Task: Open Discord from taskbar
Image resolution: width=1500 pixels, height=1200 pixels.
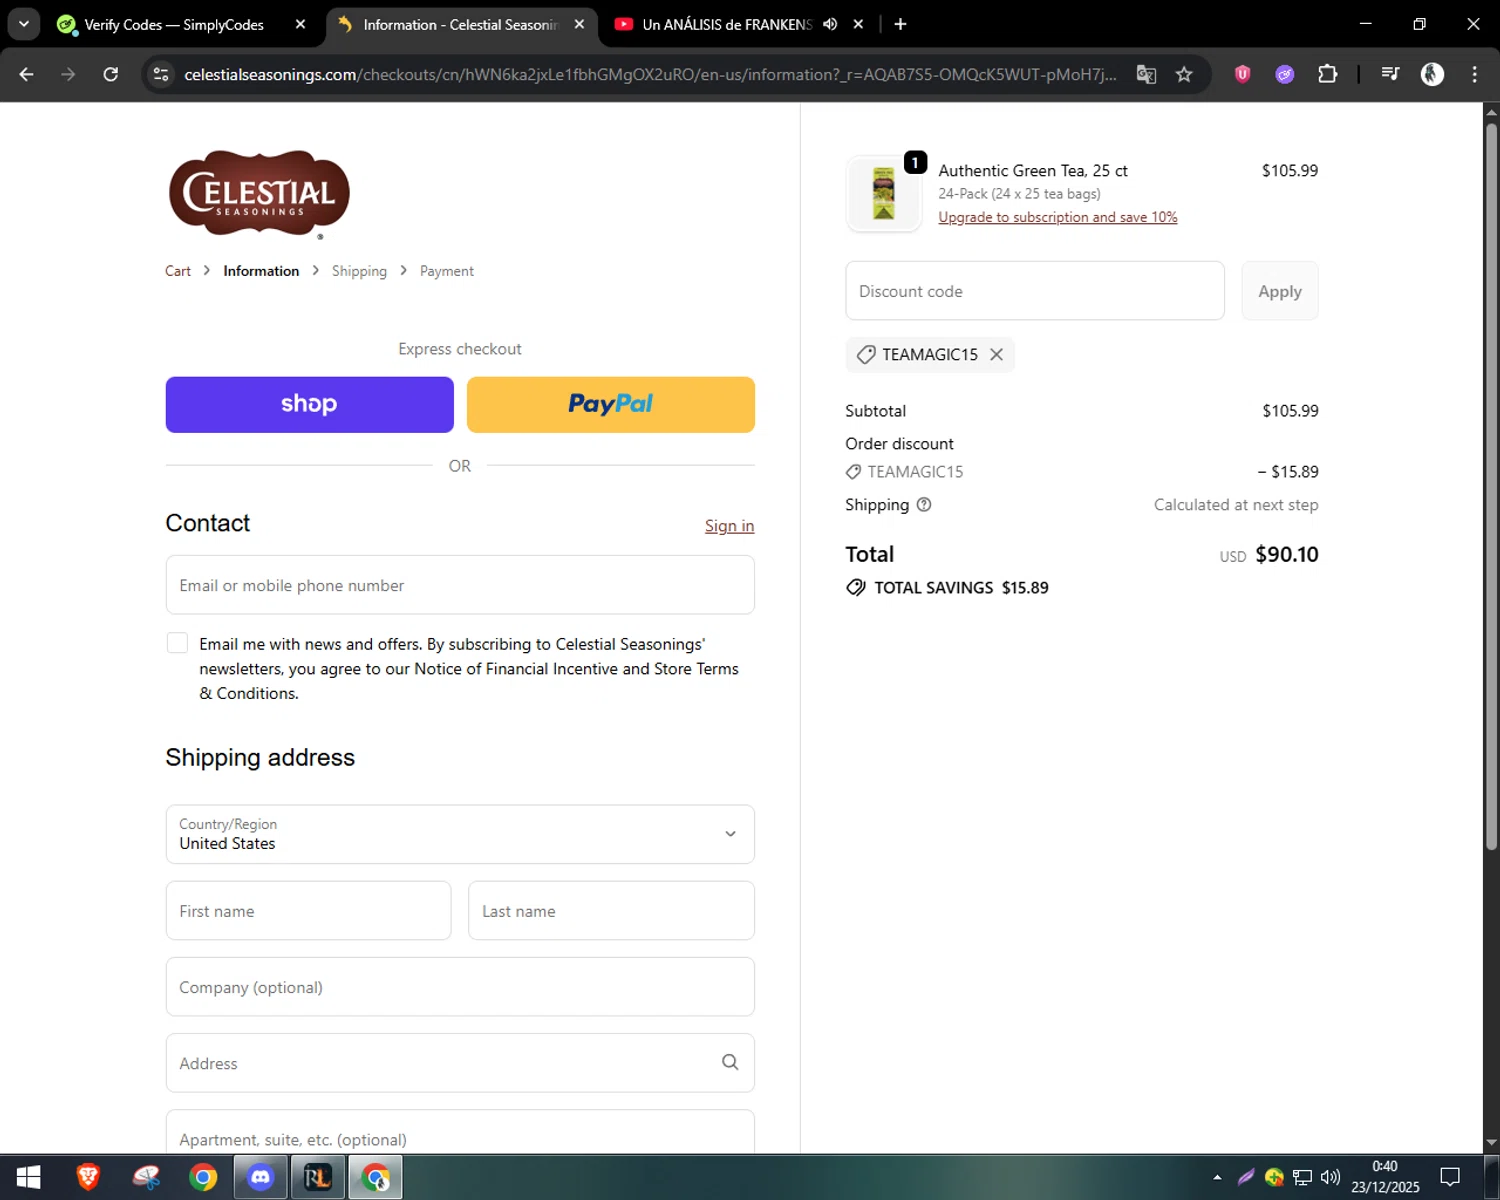Action: pos(261,1178)
